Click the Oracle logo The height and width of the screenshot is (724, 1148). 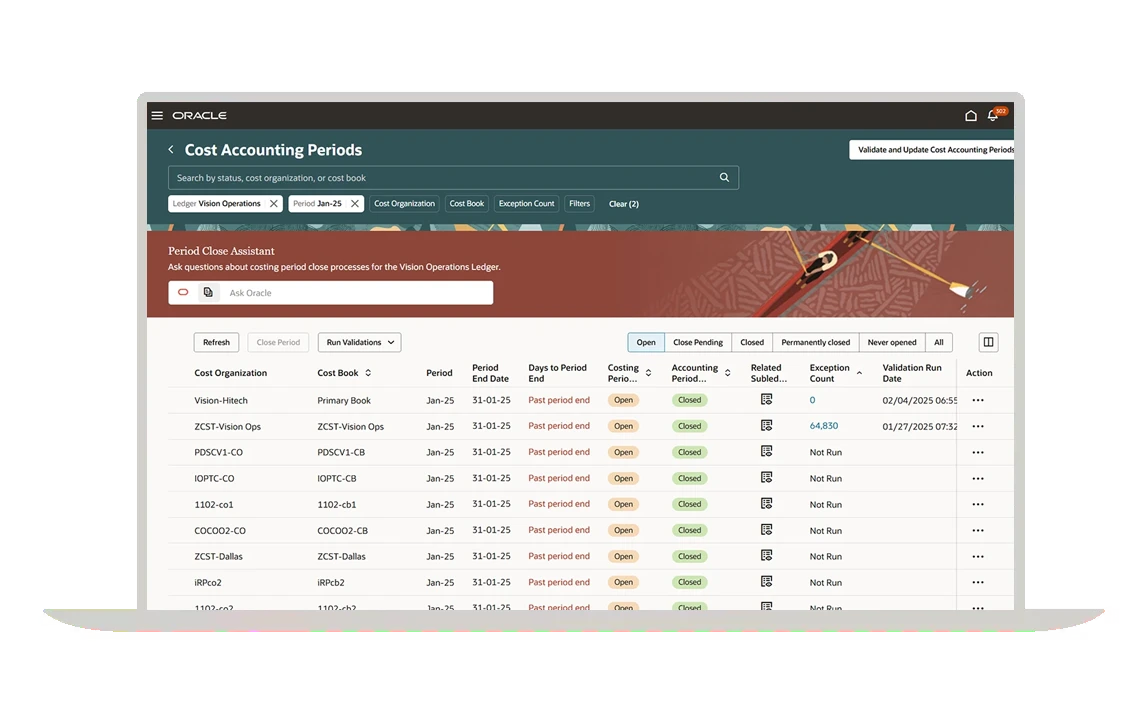199,116
